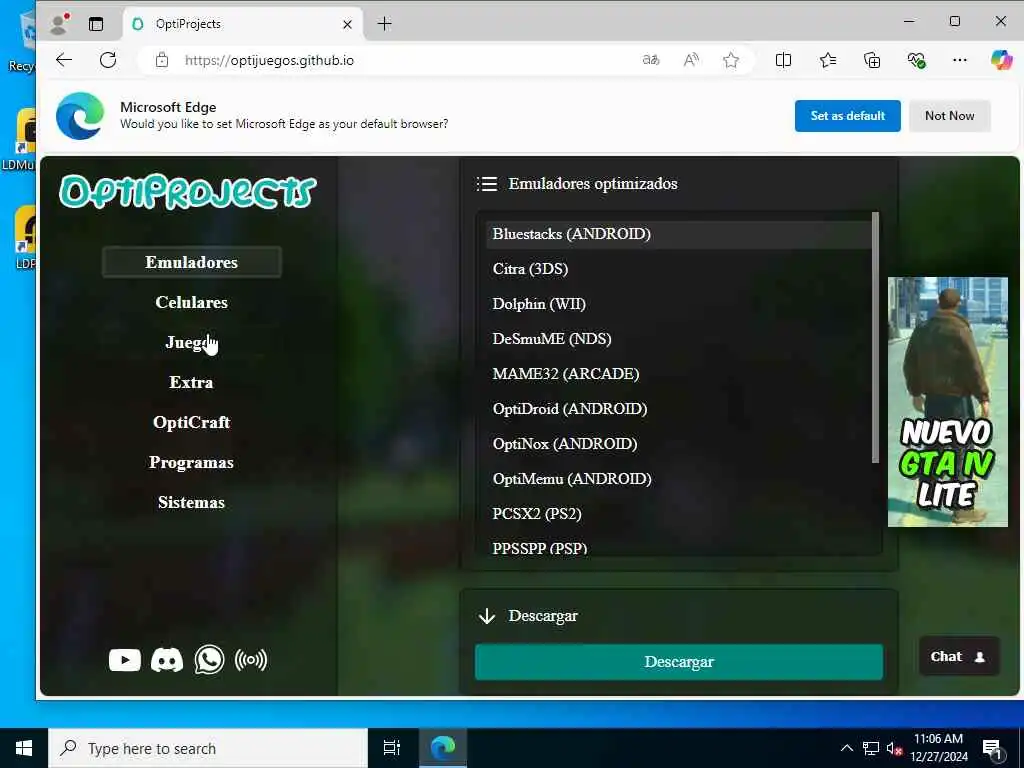Open the YouTube channel icon
Screen dimensions: 1024x768
click(x=124, y=660)
